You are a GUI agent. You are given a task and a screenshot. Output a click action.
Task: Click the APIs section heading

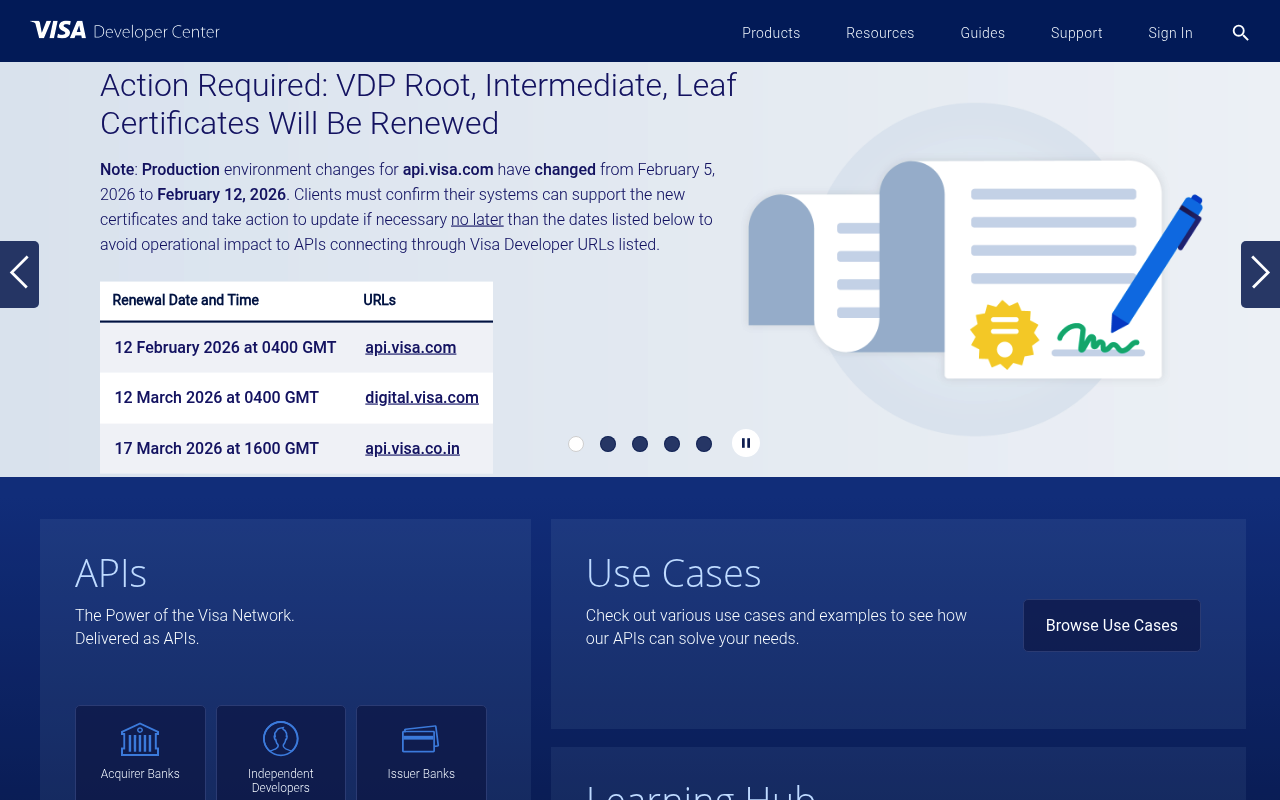pos(111,573)
